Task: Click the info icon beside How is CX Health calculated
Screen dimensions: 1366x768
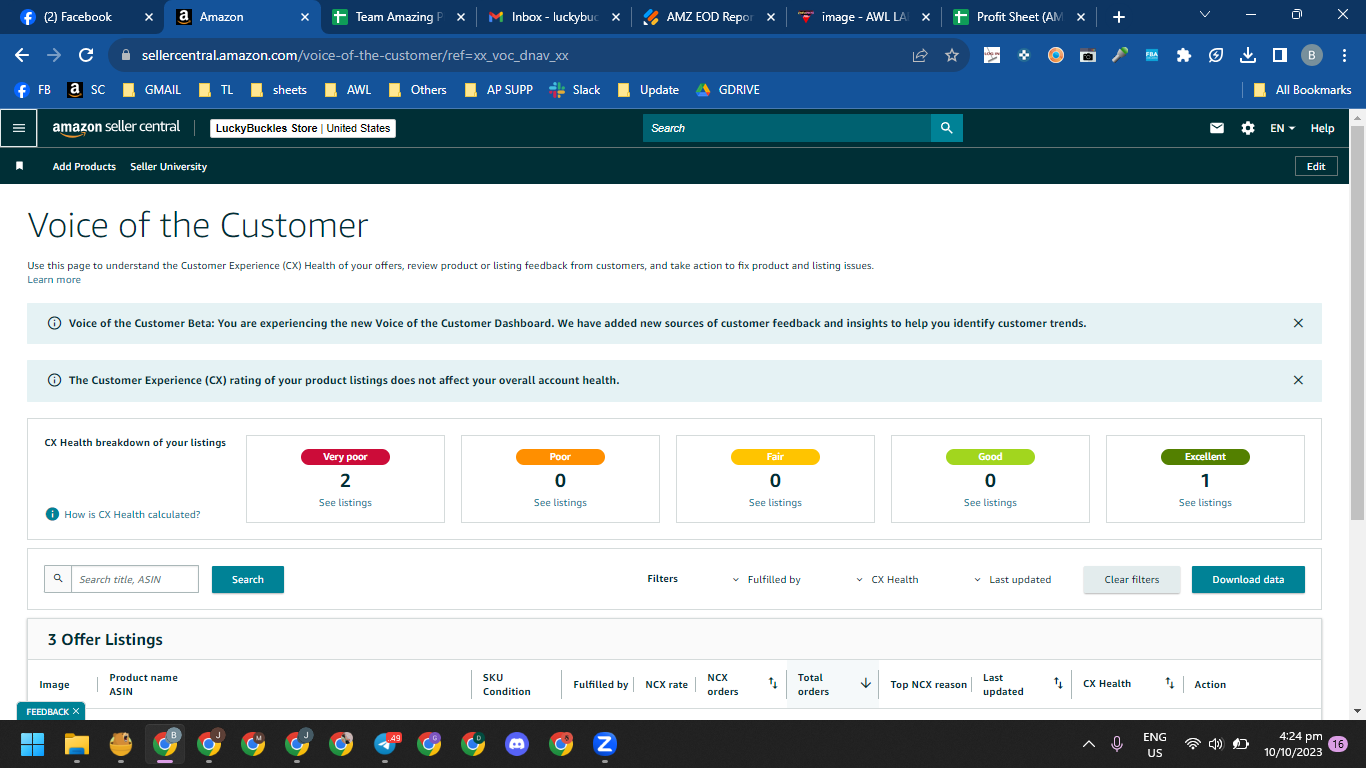Action: pos(52,514)
